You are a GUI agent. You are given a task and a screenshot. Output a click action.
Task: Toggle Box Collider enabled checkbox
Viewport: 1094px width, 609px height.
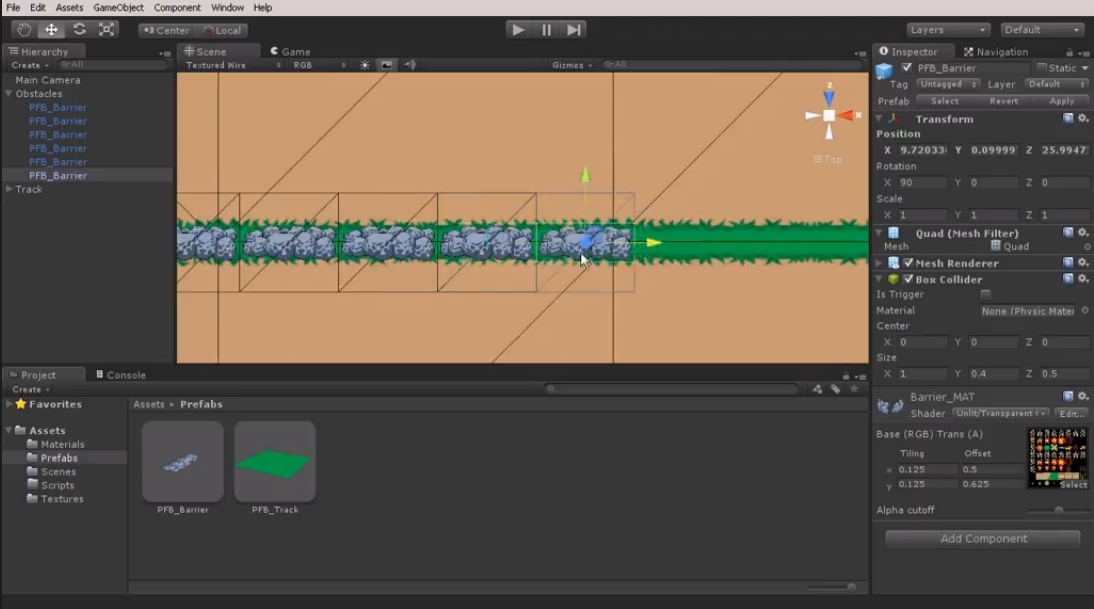908,279
